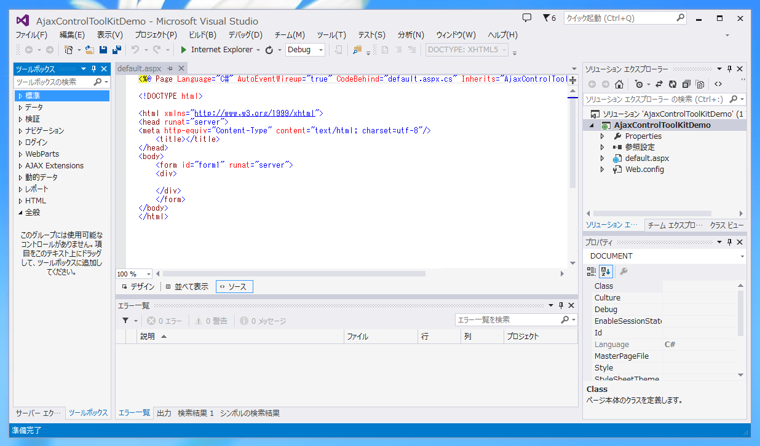Click the New Project toolbar icon
The width and height of the screenshot is (760, 446).
(x=68, y=49)
